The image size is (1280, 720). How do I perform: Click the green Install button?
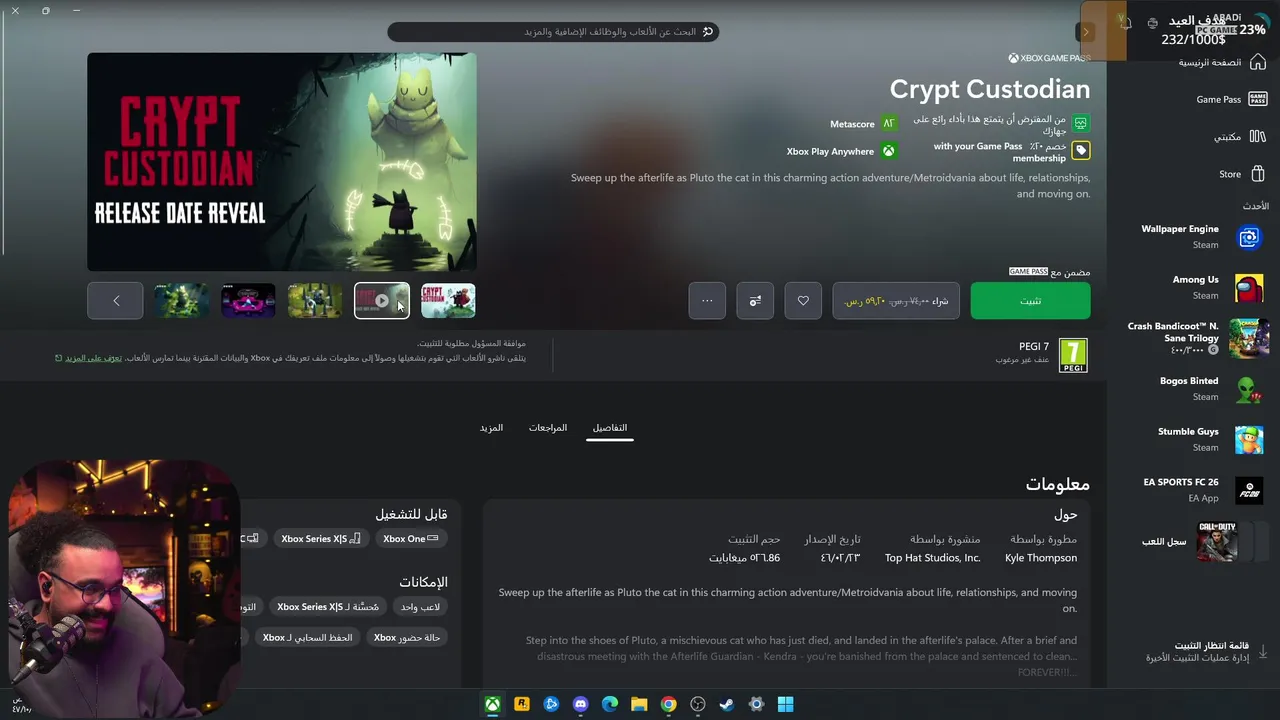[x=1030, y=301]
